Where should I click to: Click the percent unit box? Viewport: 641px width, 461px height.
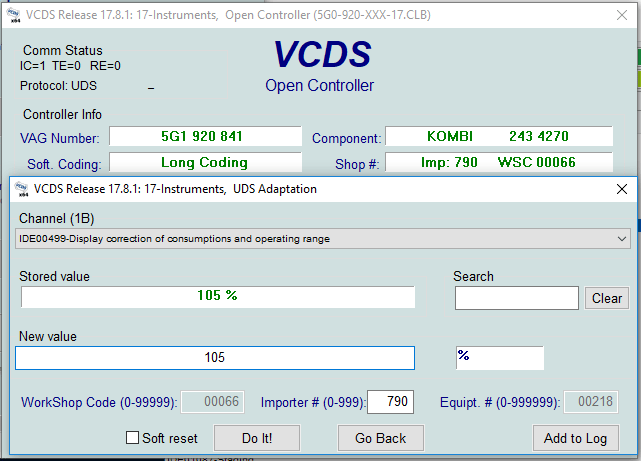point(500,358)
